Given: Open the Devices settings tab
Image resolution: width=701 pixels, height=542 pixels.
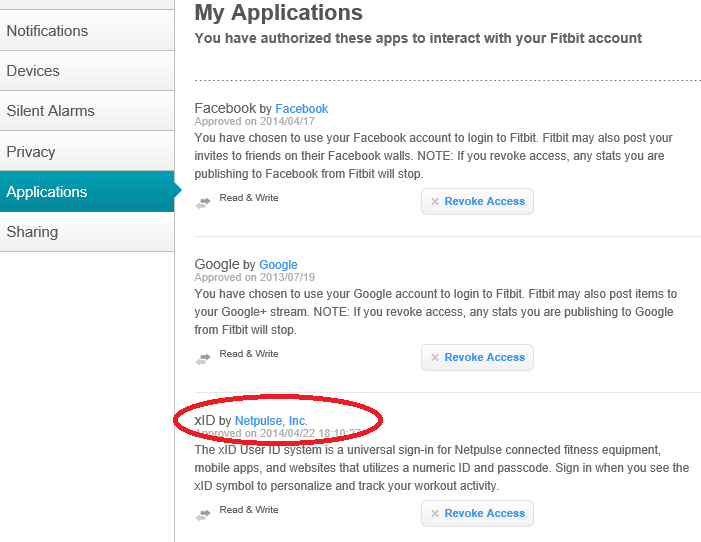Looking at the screenshot, I should pyautogui.click(x=87, y=71).
